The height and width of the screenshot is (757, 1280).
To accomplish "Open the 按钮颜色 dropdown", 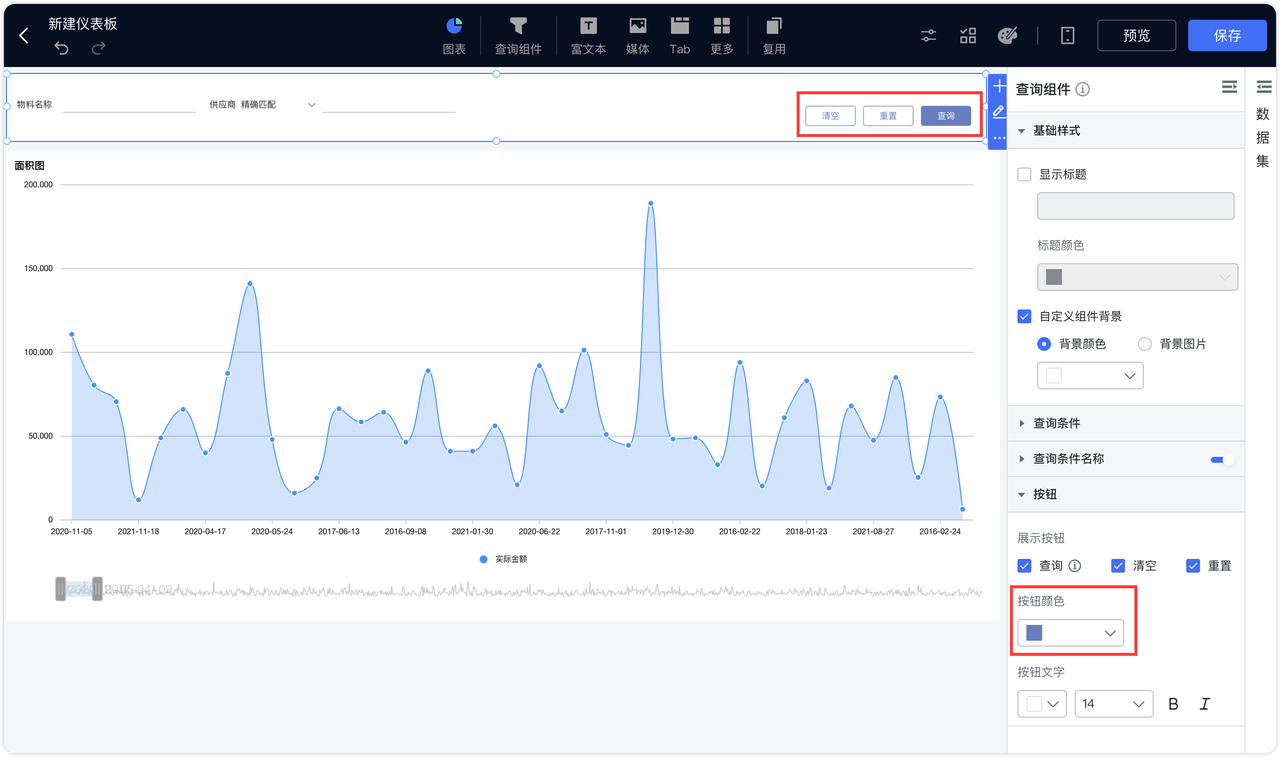I will point(1070,633).
